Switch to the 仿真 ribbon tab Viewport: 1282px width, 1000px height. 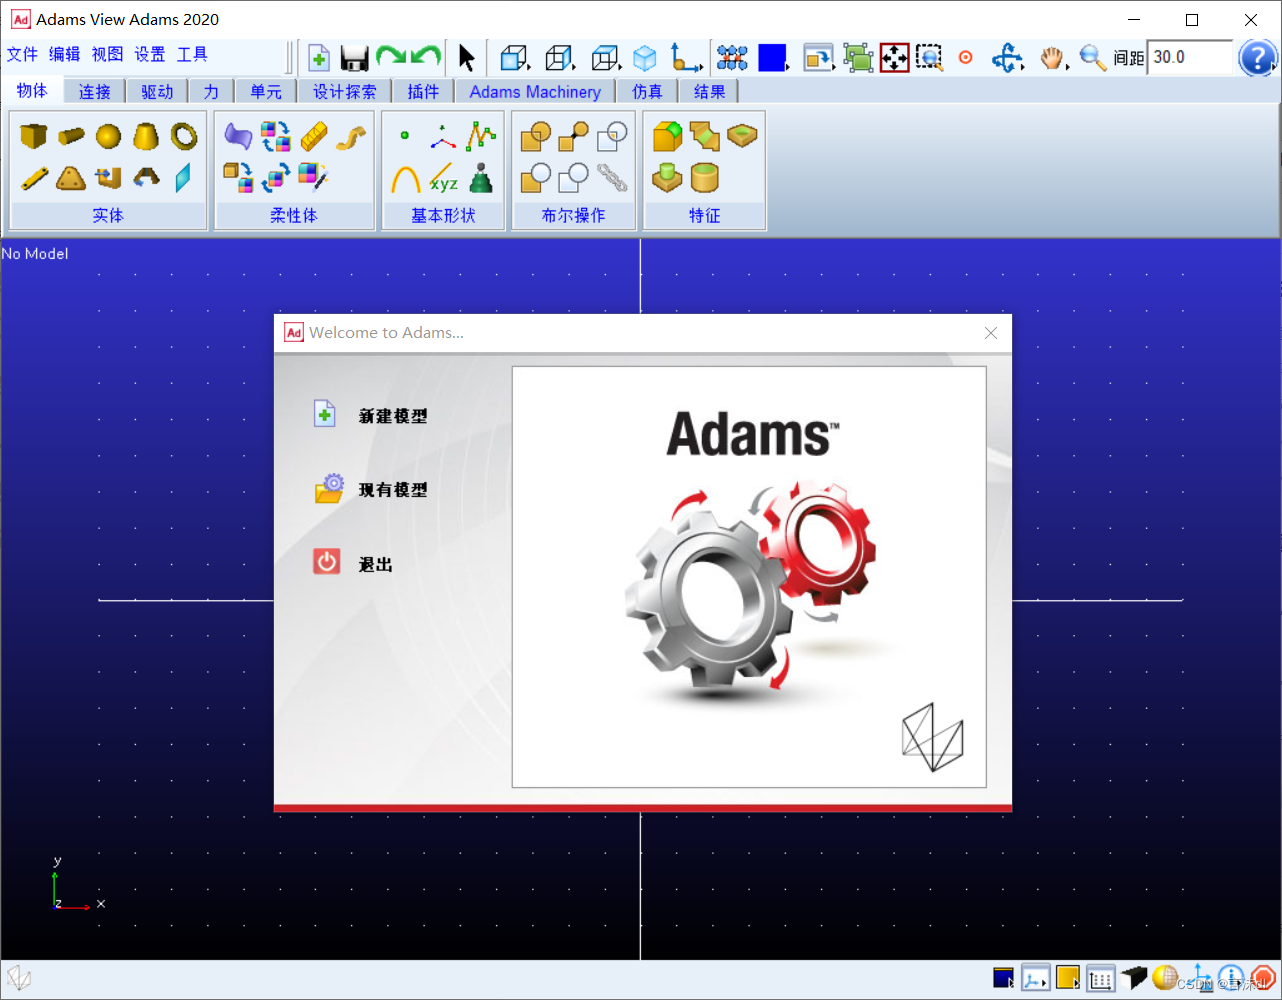pyautogui.click(x=647, y=92)
